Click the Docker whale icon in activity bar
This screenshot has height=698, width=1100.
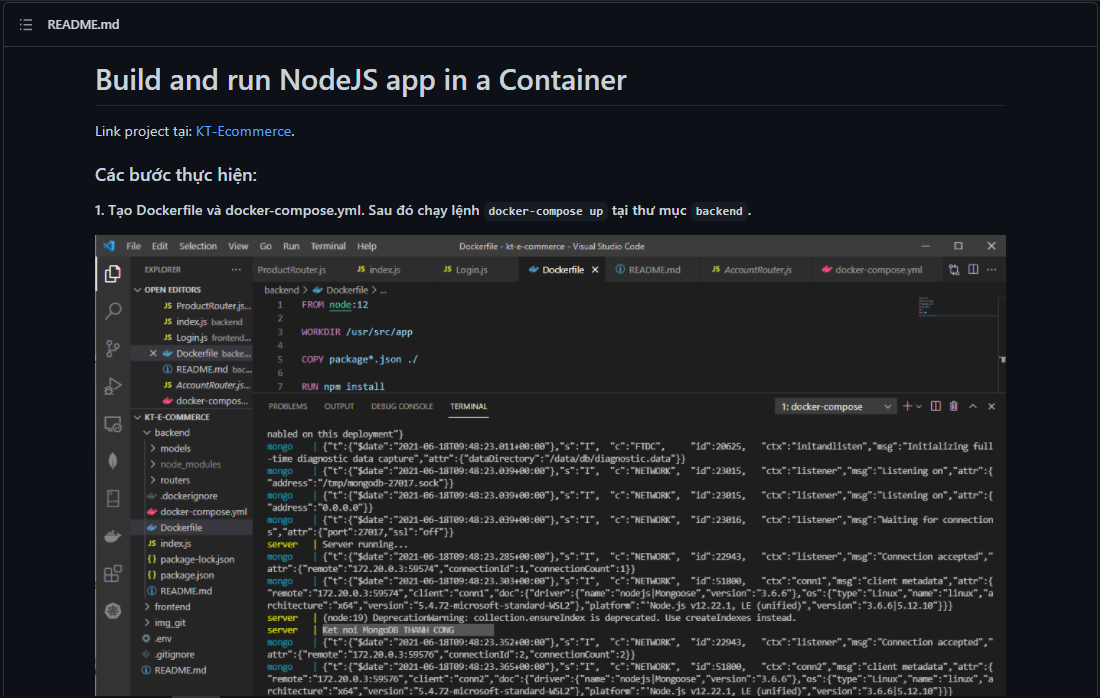113,536
